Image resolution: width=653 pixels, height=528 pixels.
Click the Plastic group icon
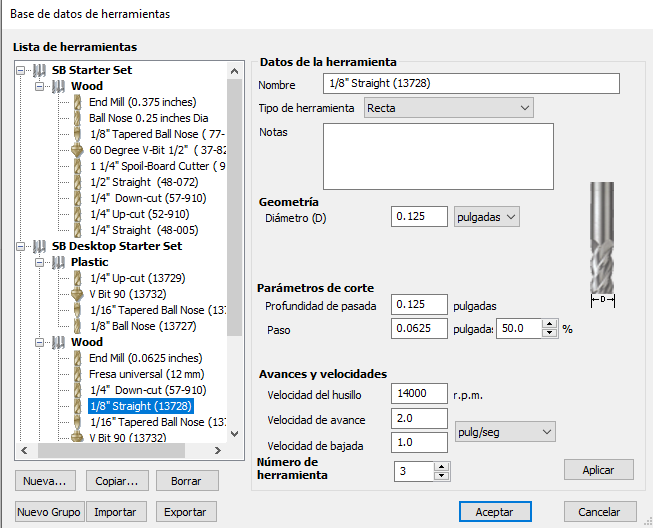[58, 262]
